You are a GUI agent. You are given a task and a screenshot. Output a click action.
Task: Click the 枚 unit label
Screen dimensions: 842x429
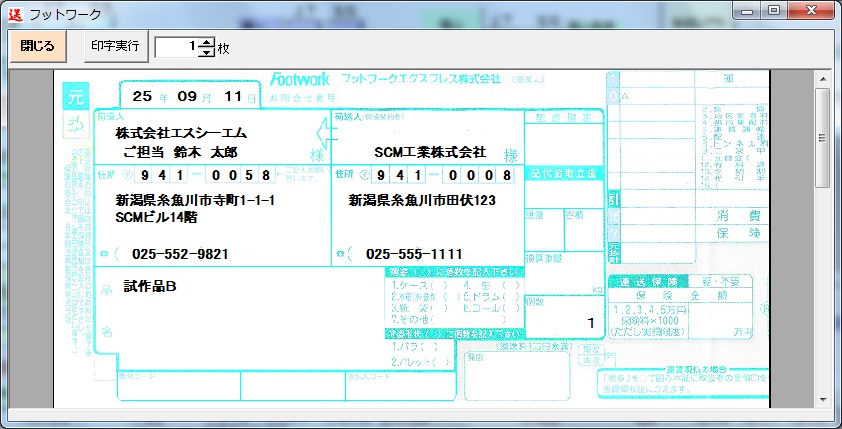(223, 48)
